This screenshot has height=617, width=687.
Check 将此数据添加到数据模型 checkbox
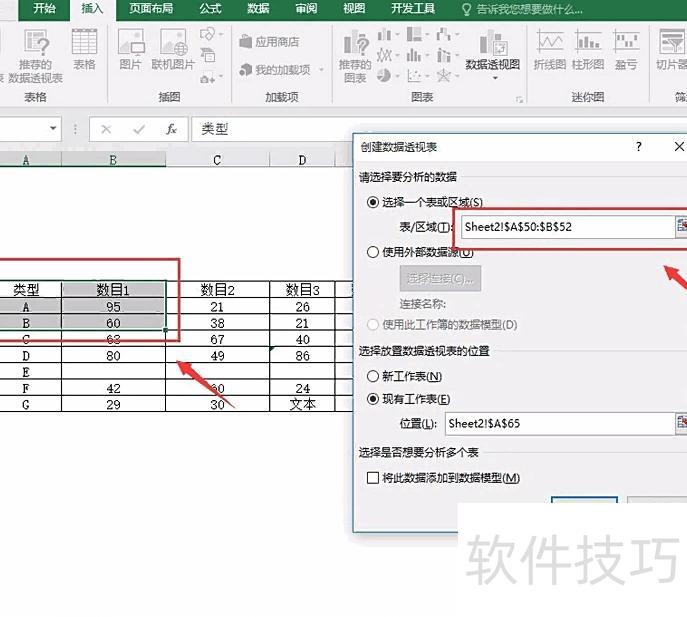coord(374,478)
